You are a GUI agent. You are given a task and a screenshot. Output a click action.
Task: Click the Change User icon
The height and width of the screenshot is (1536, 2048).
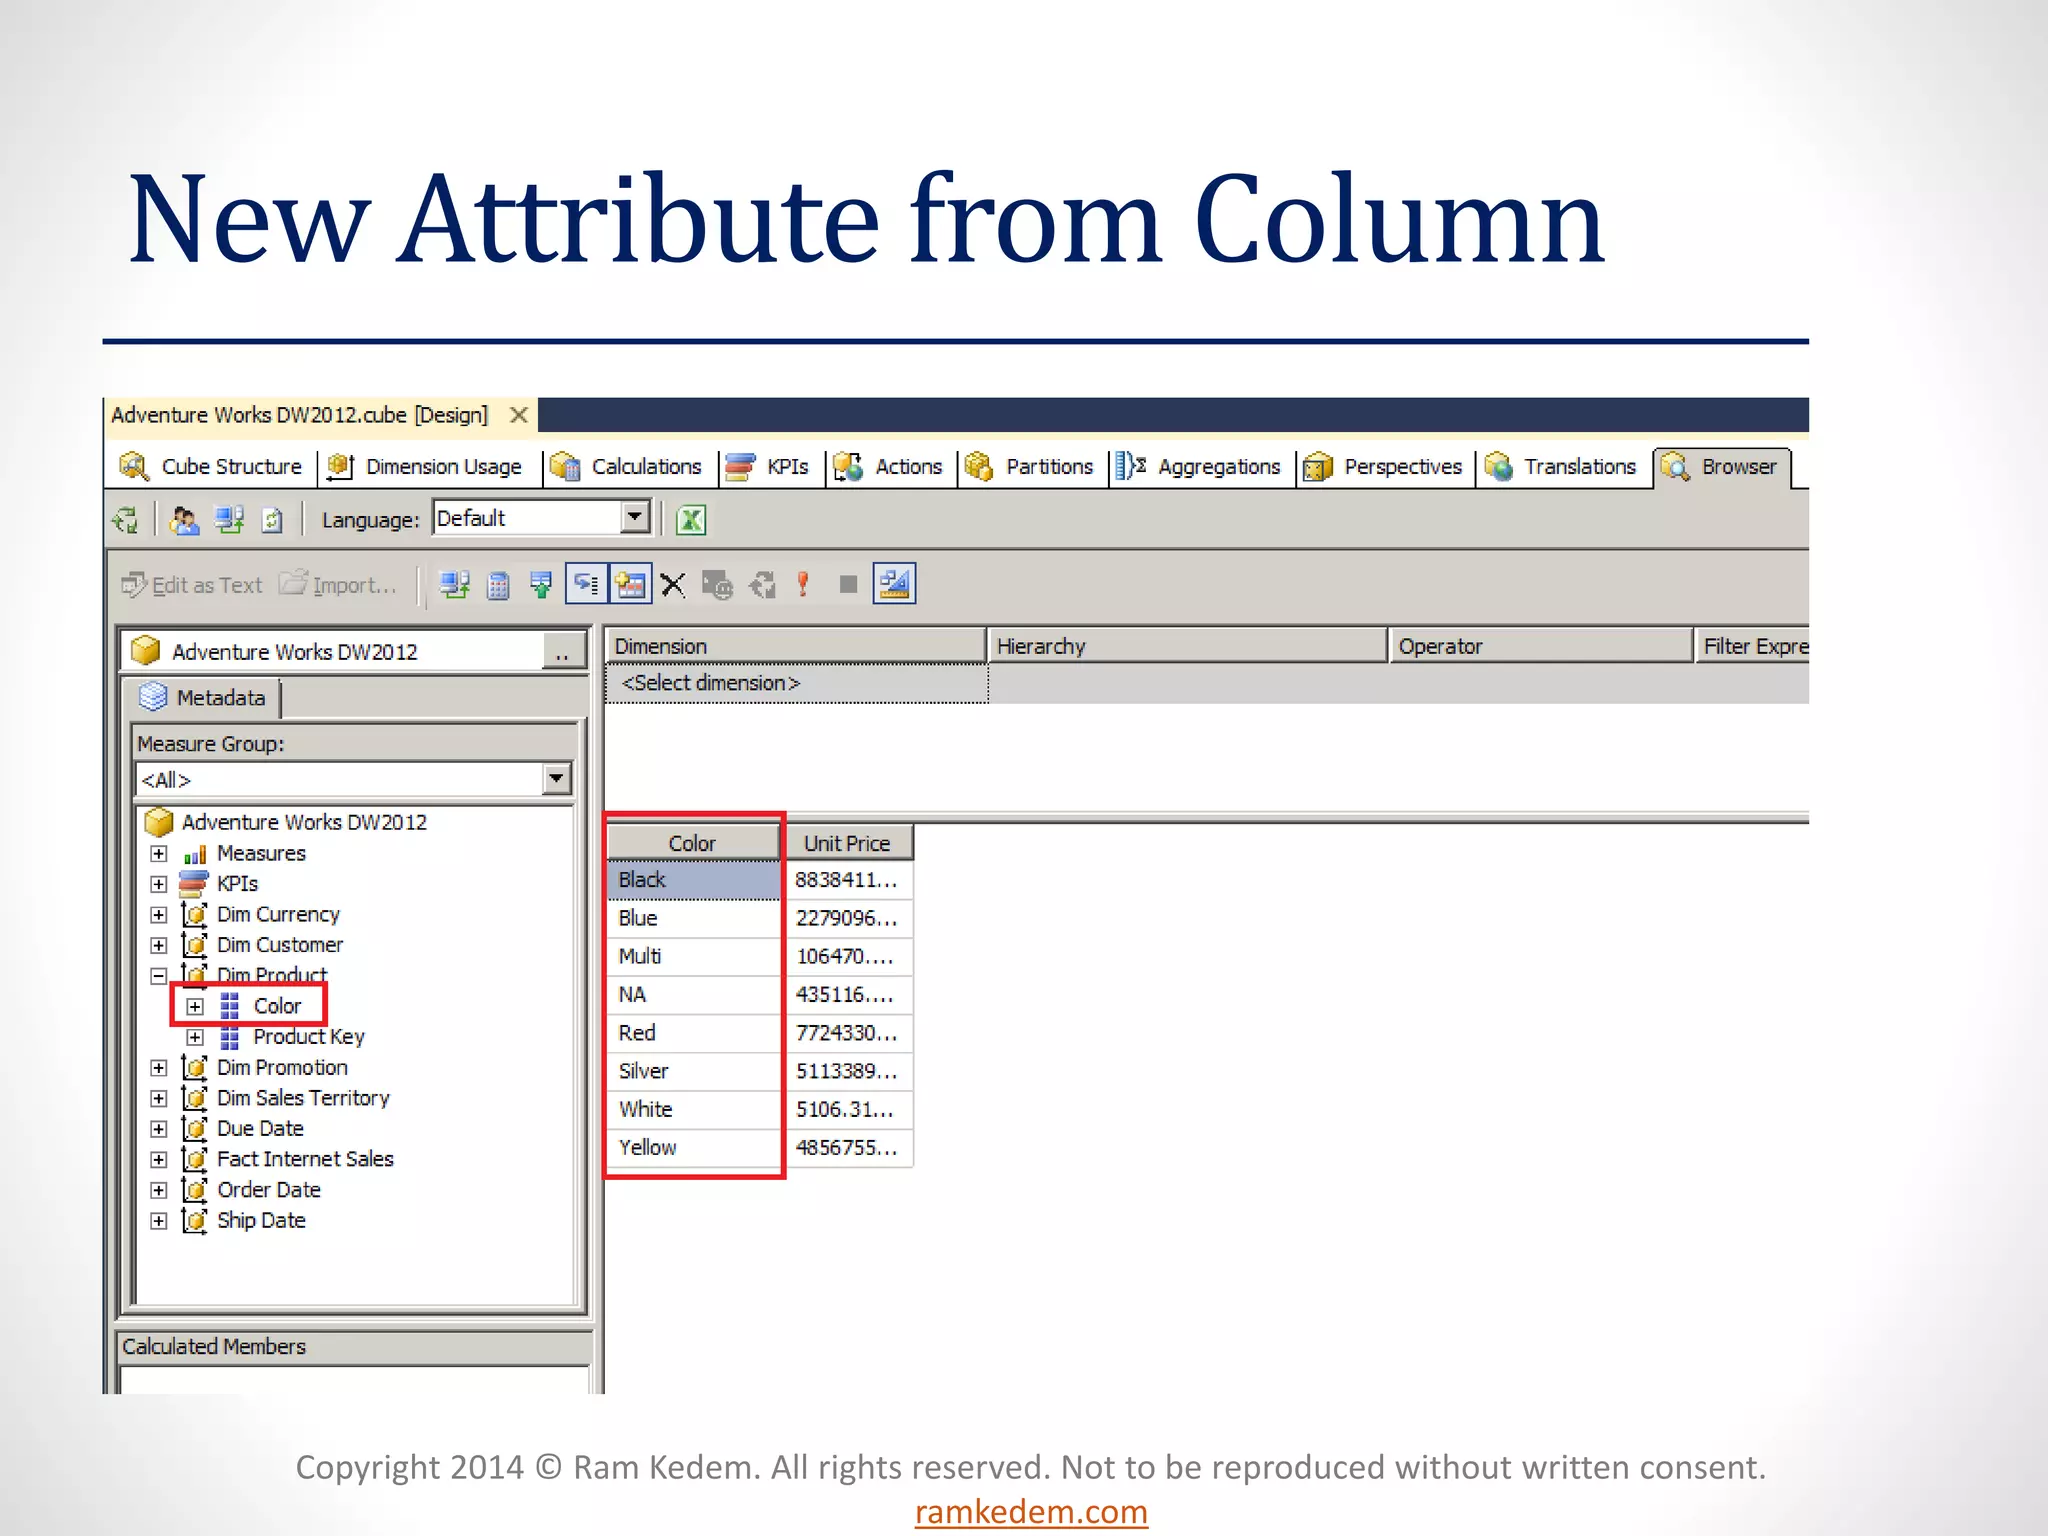click(x=184, y=520)
